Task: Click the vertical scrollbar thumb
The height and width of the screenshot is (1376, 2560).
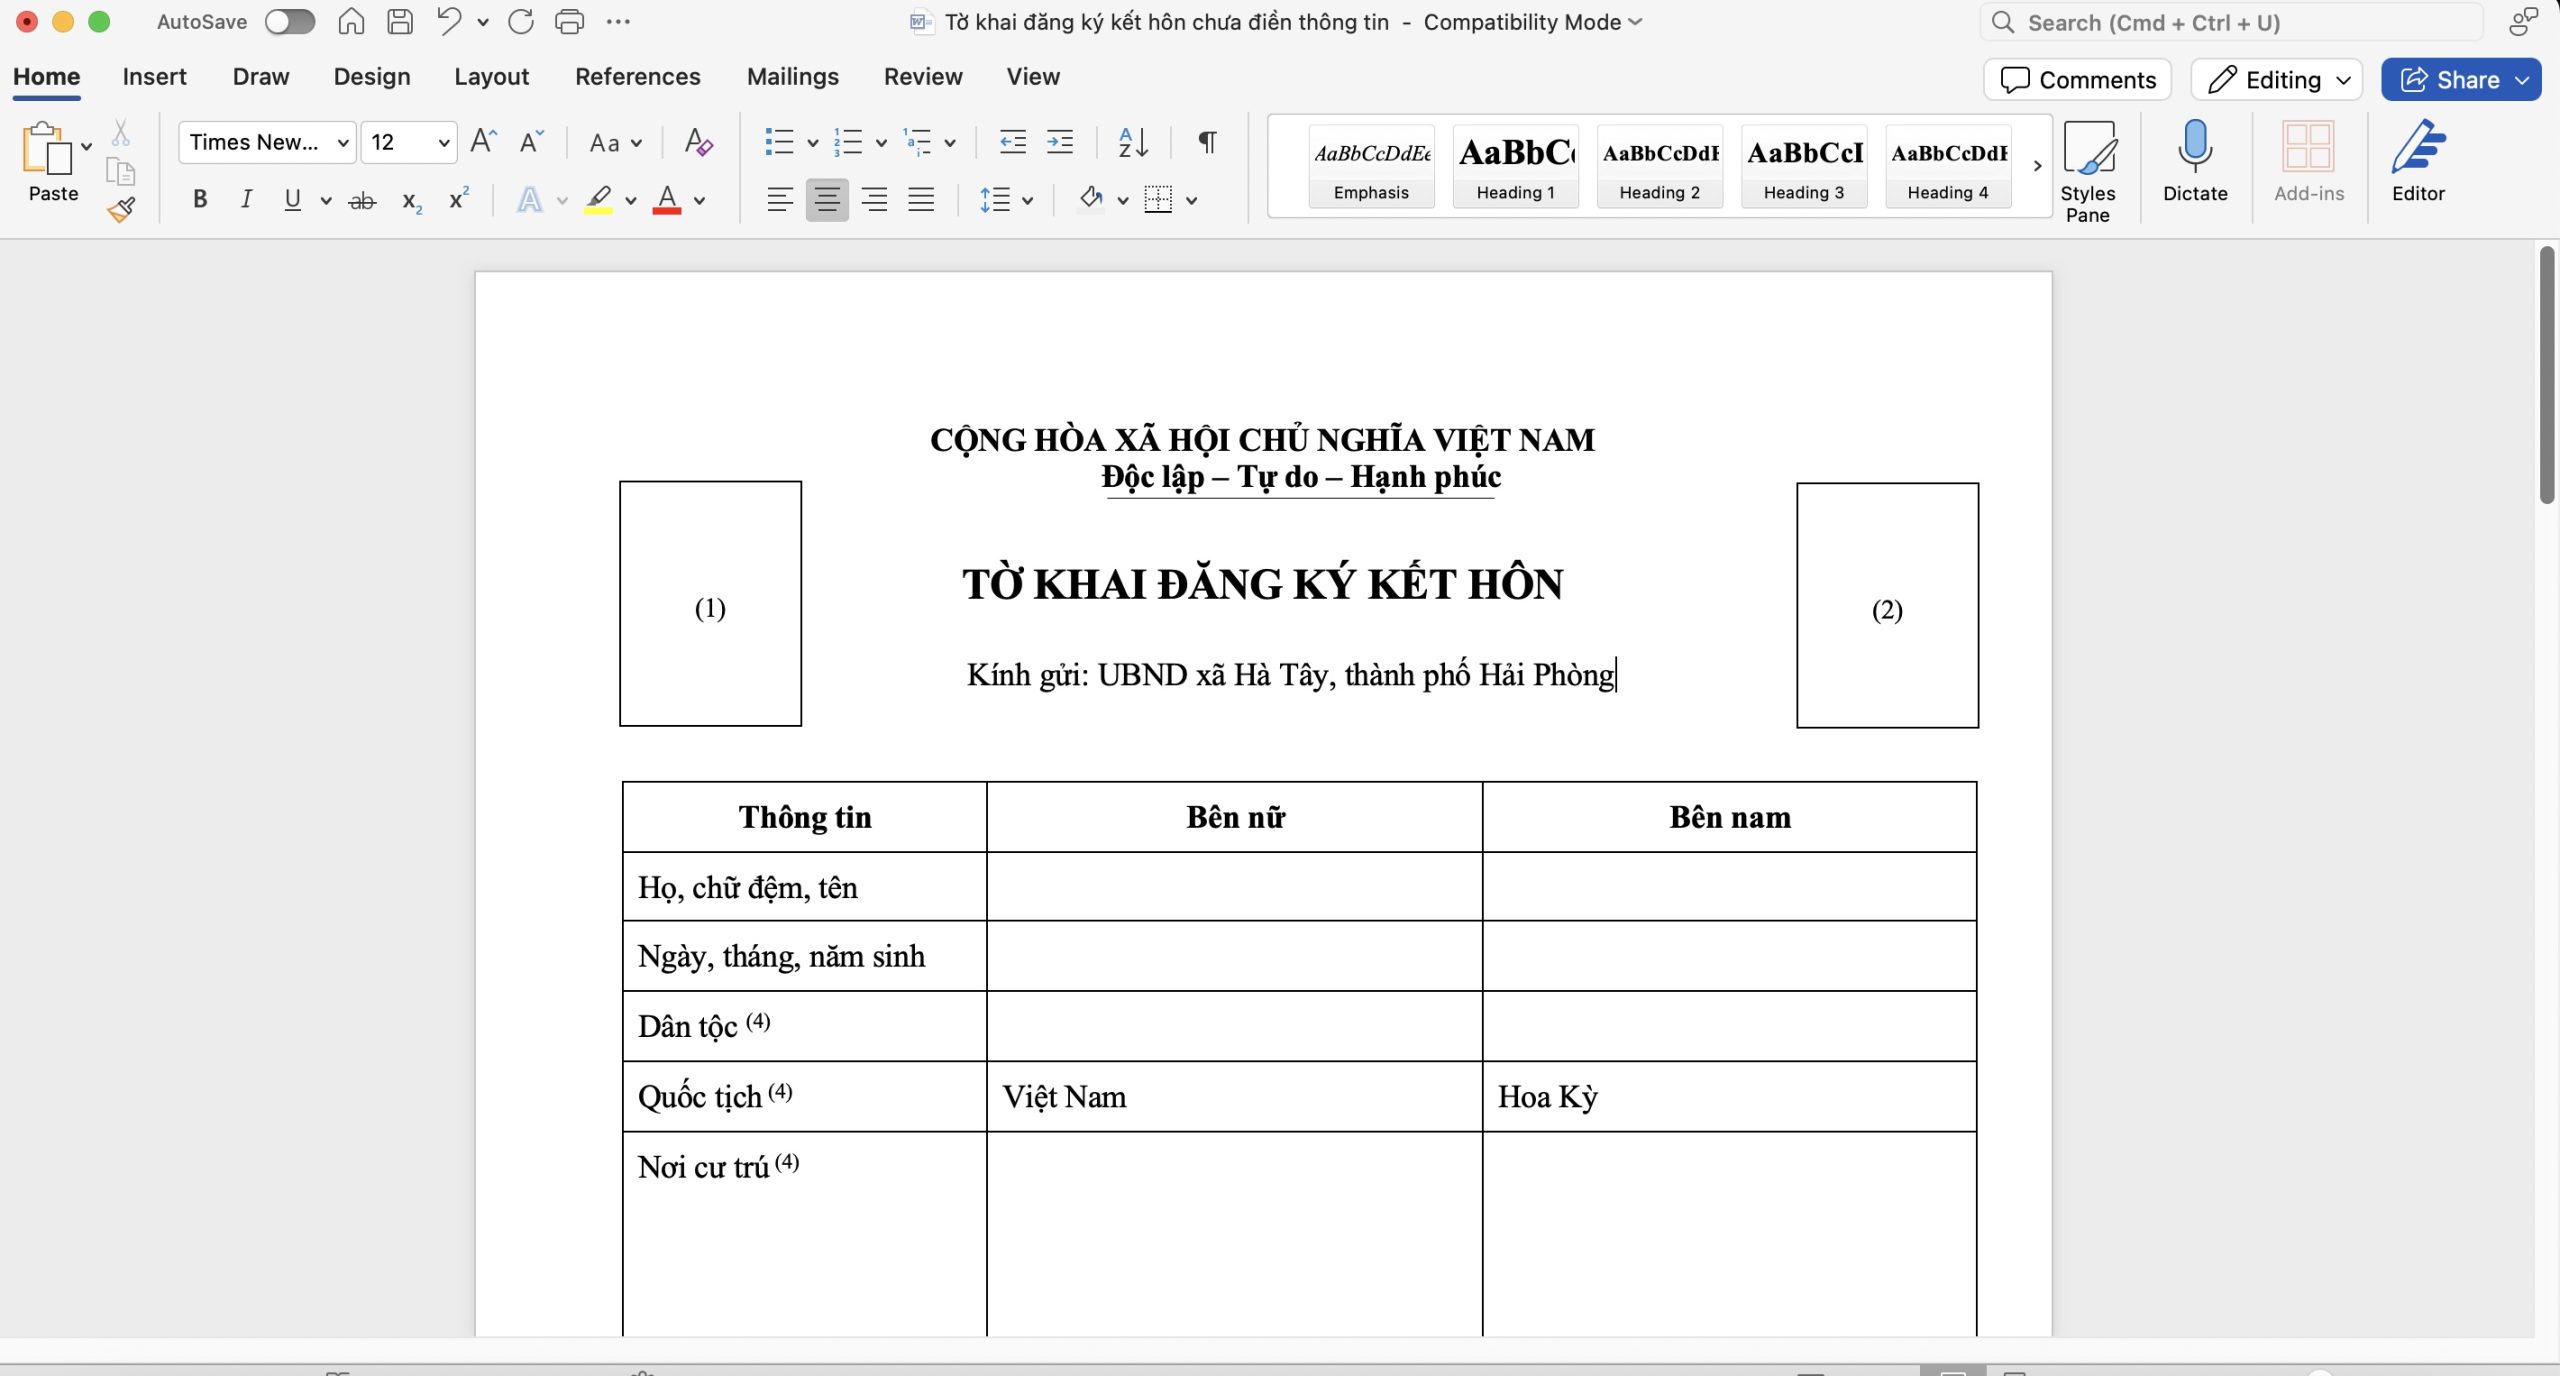Action: (x=2547, y=375)
